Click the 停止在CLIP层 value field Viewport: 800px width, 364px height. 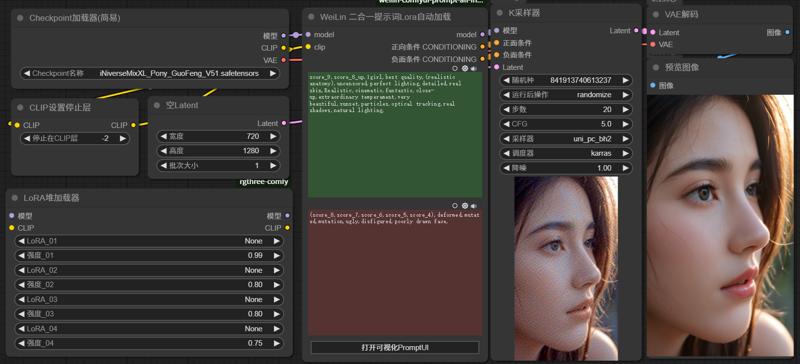pyautogui.click(x=74, y=138)
